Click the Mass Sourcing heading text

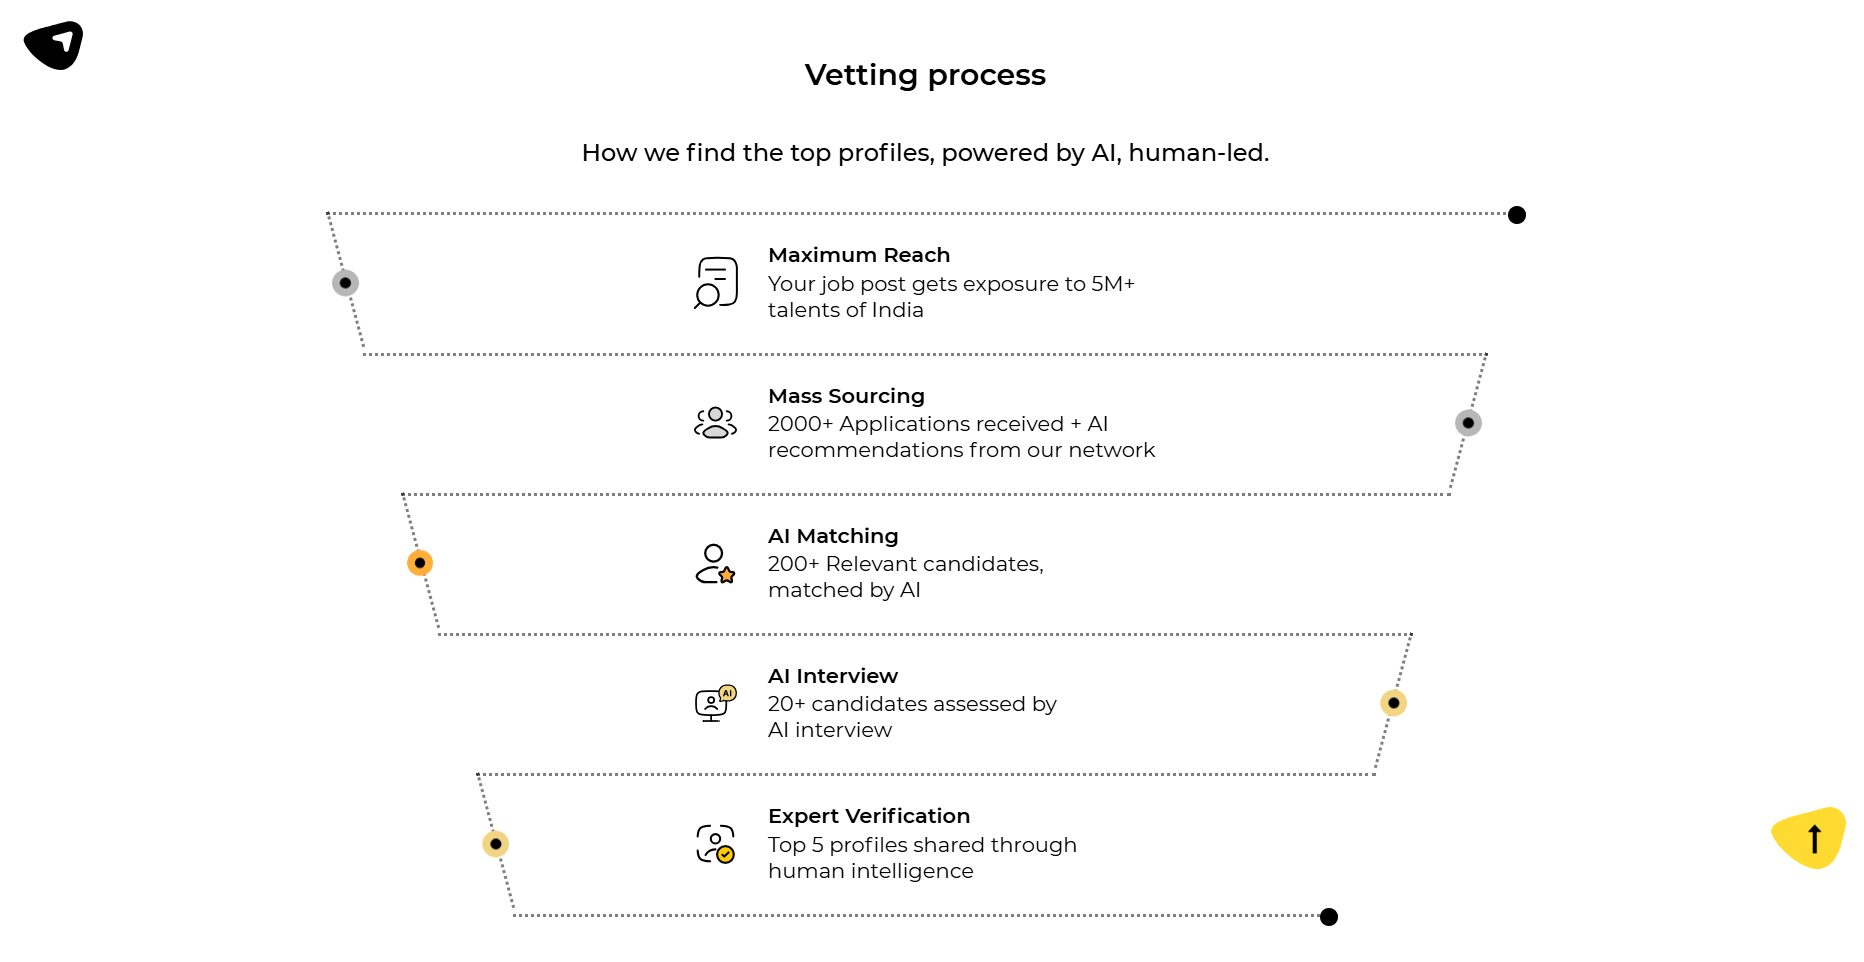pyautogui.click(x=846, y=396)
